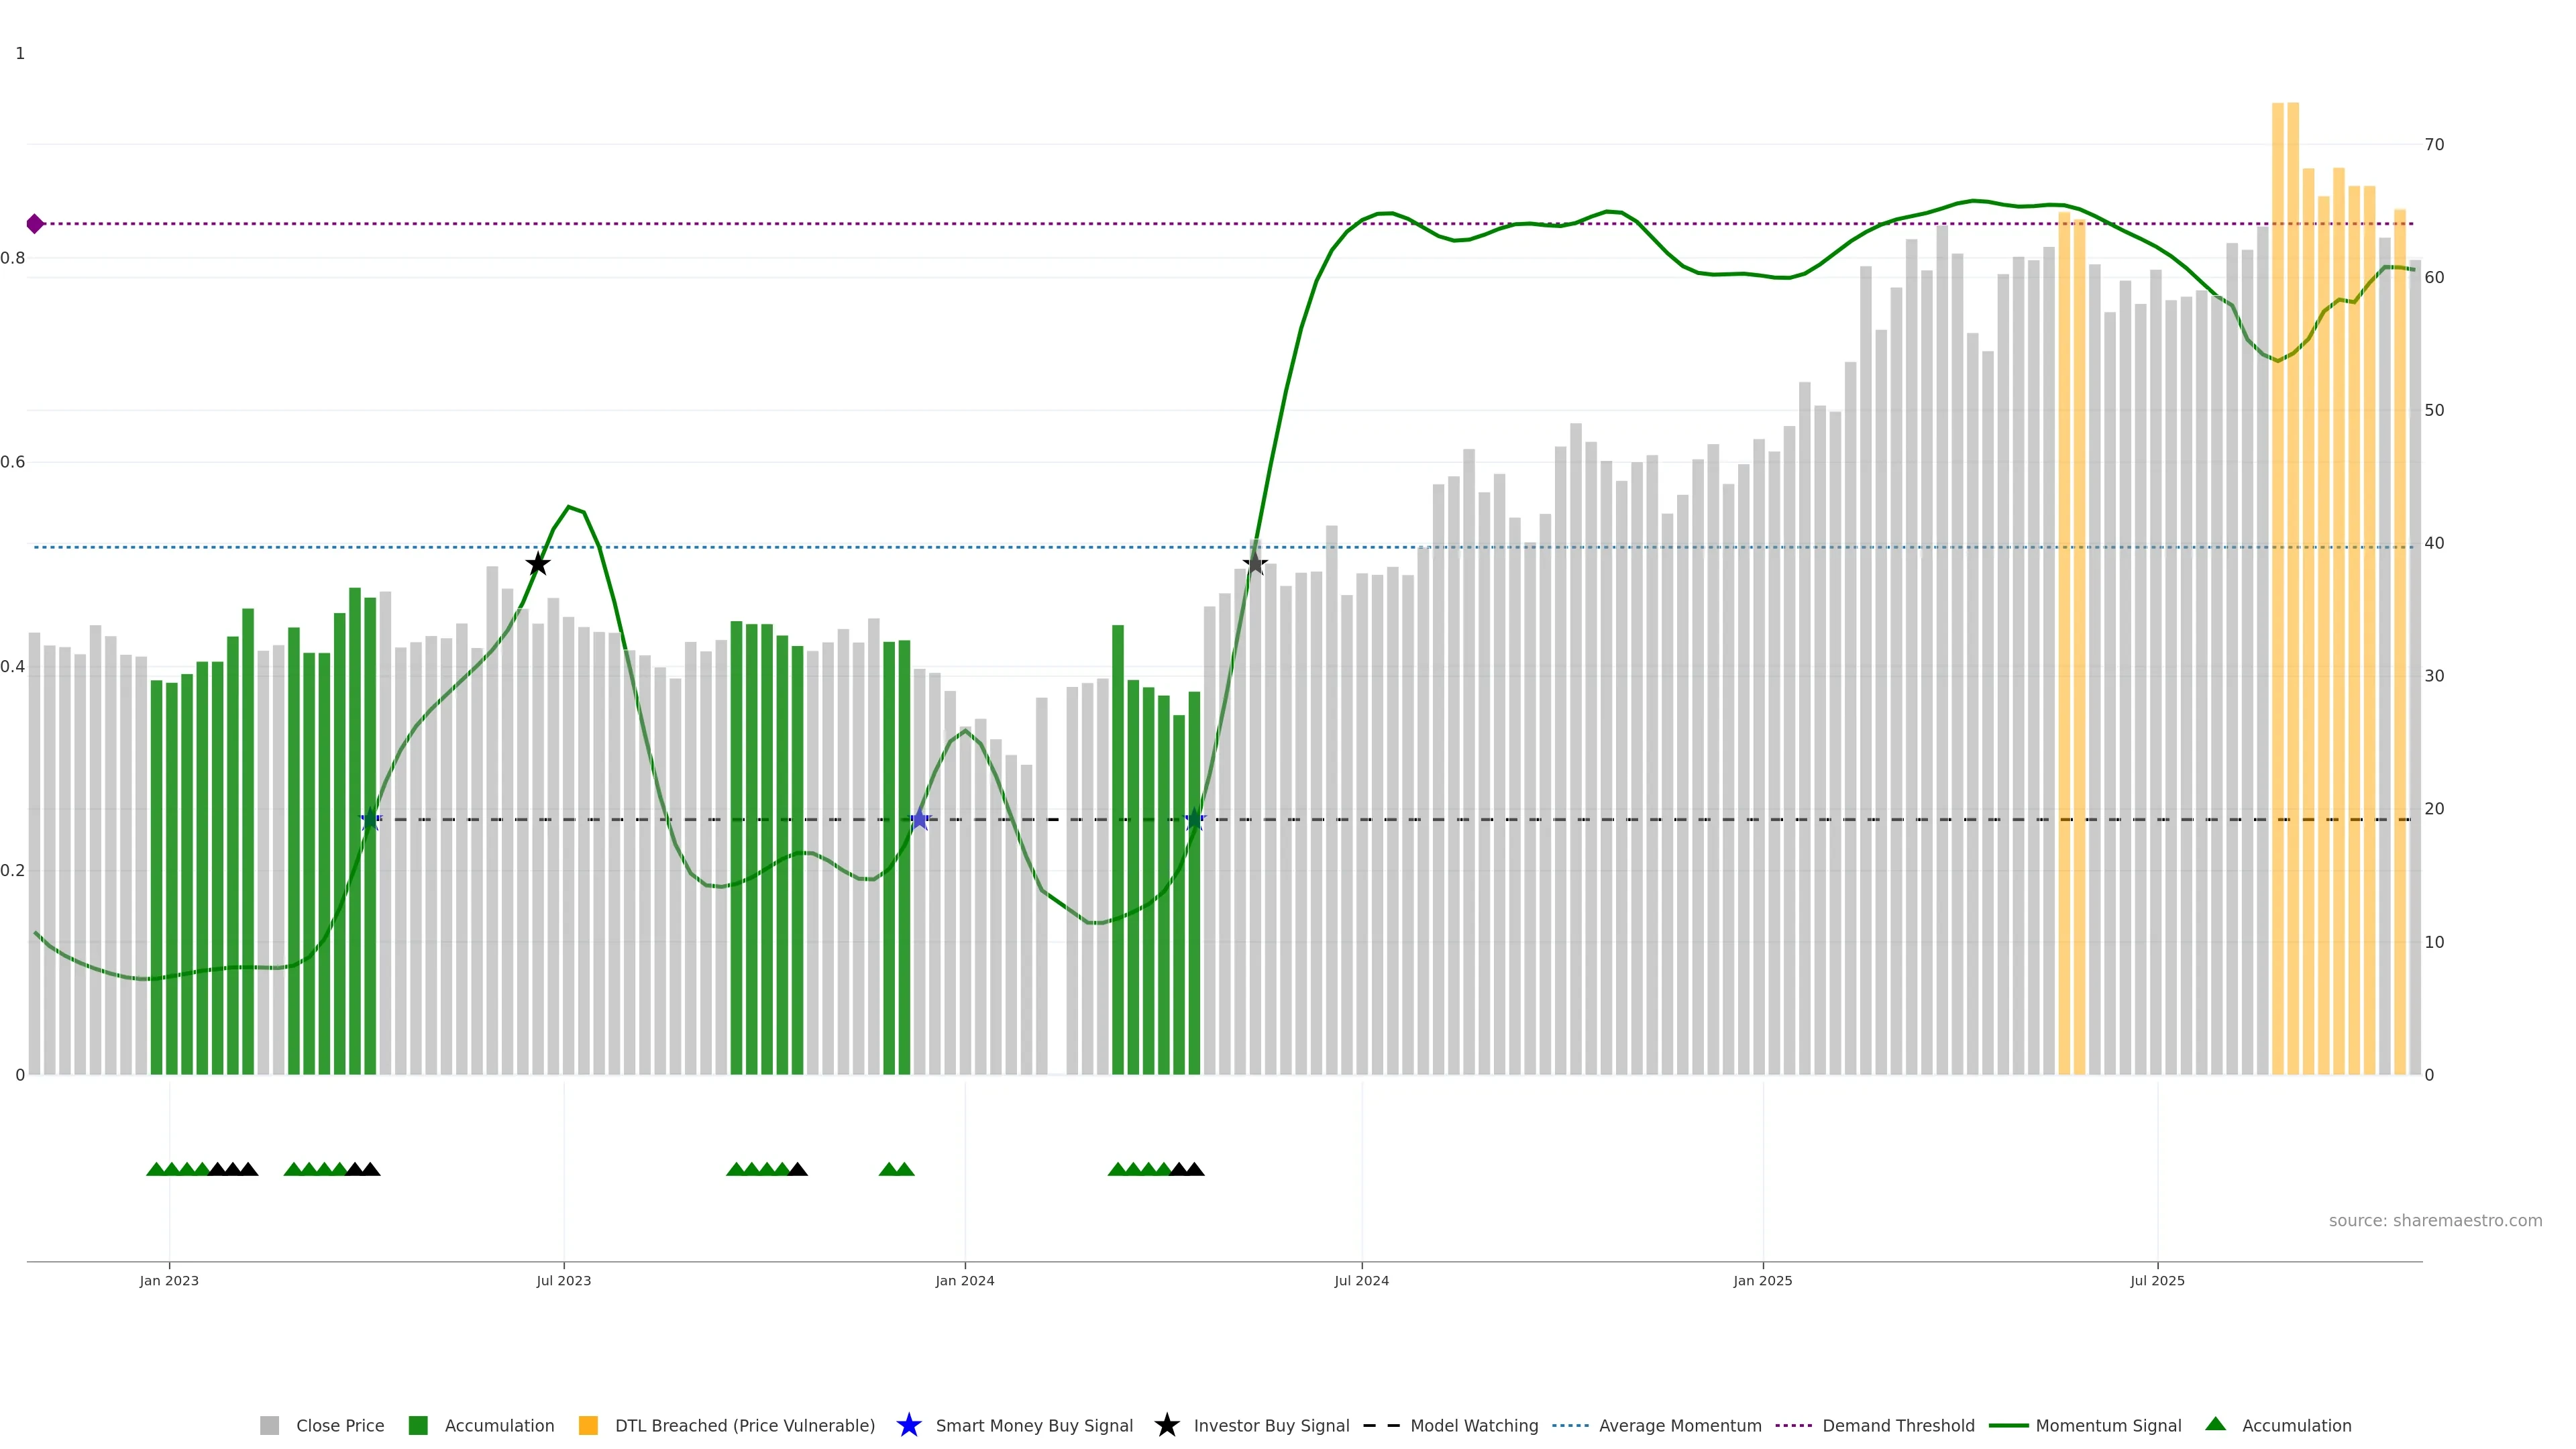Click the orange DTL Breached color swatch
The width and height of the screenshot is (2576, 1449).
click(588, 1426)
